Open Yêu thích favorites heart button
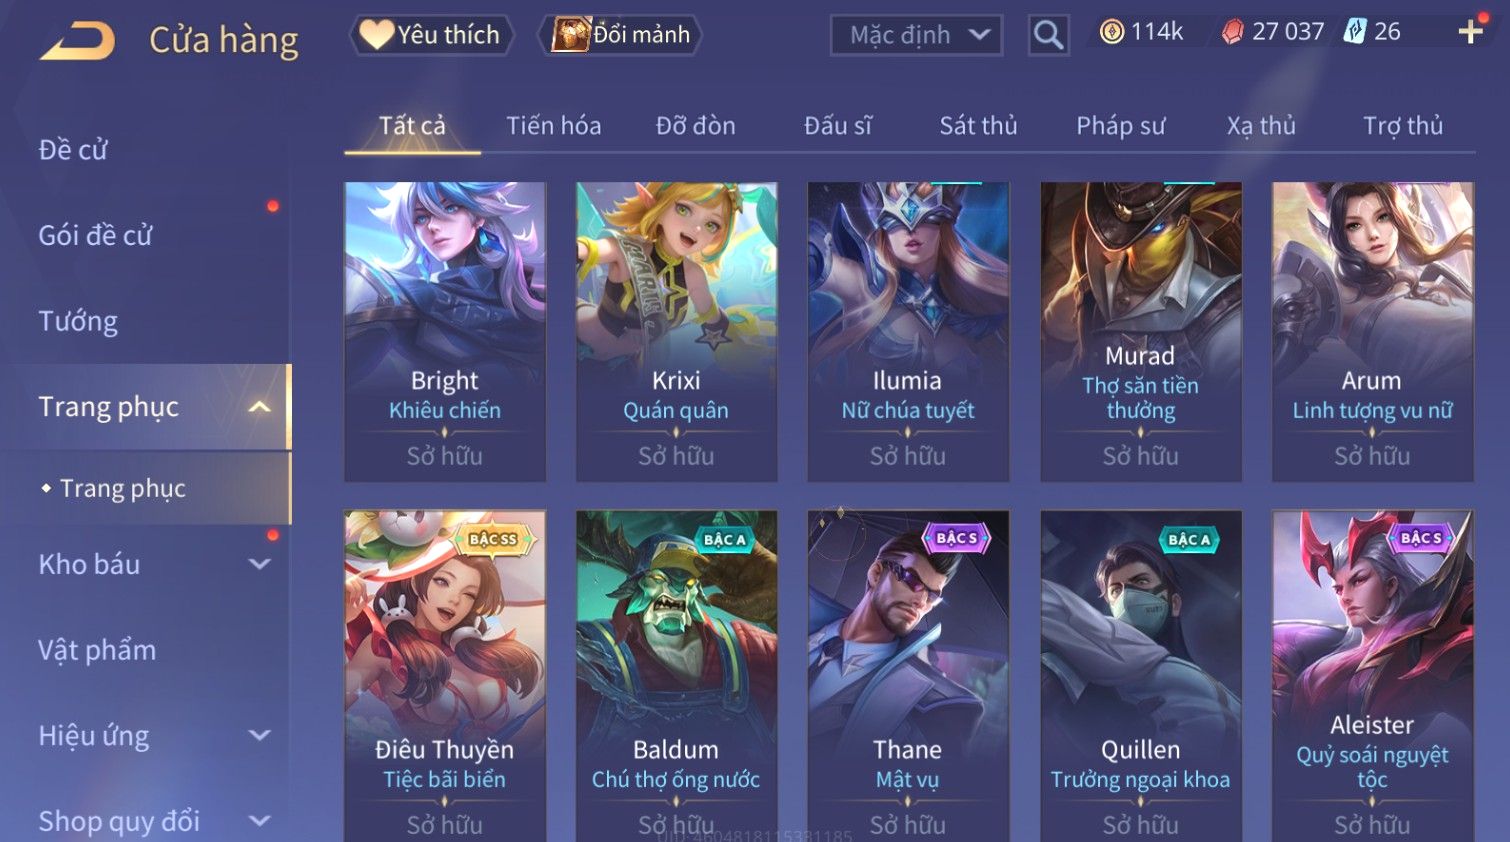 coord(431,35)
